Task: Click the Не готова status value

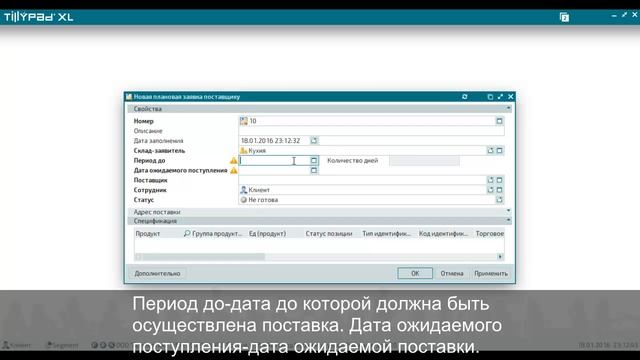Action: pyautogui.click(x=263, y=200)
